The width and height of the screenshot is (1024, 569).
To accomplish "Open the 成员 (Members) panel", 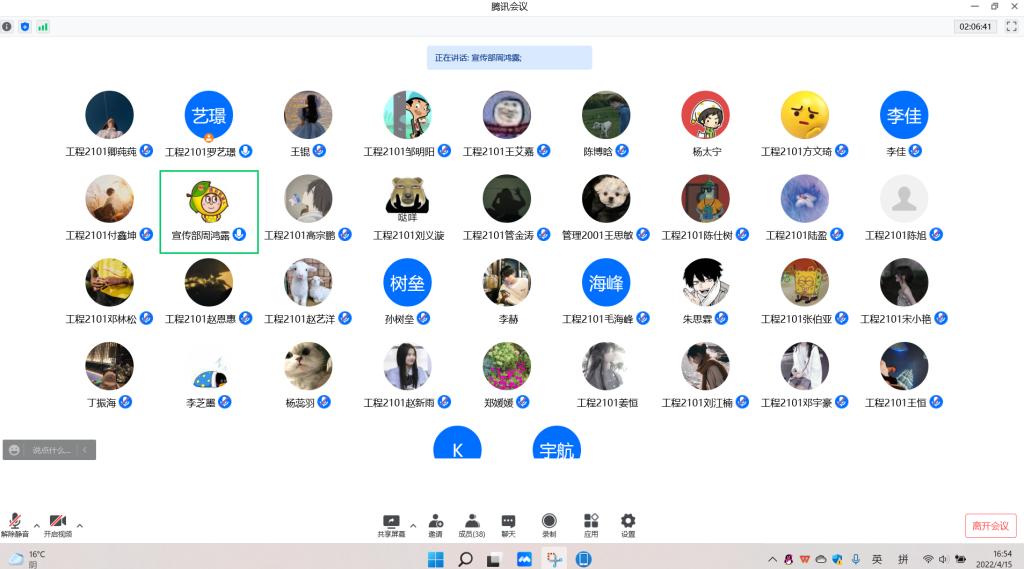I will coord(471,525).
